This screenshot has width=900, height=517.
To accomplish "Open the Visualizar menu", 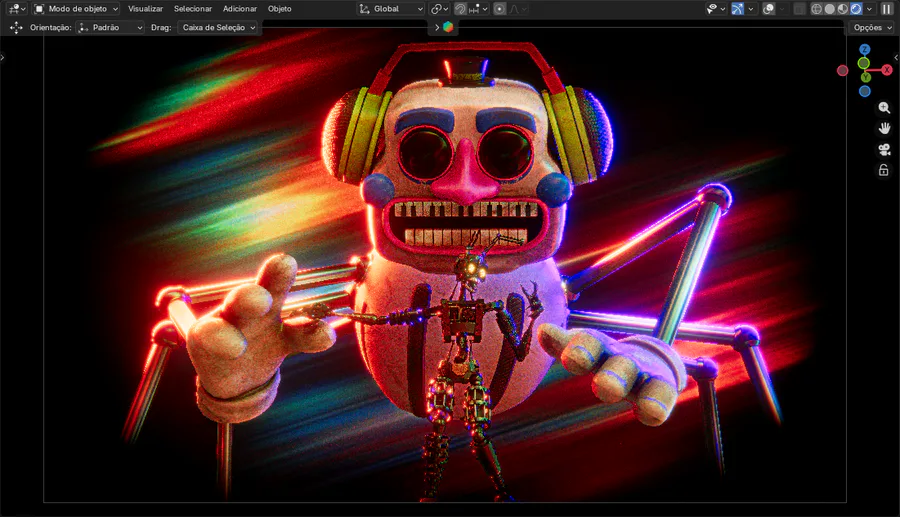I will 145,9.
